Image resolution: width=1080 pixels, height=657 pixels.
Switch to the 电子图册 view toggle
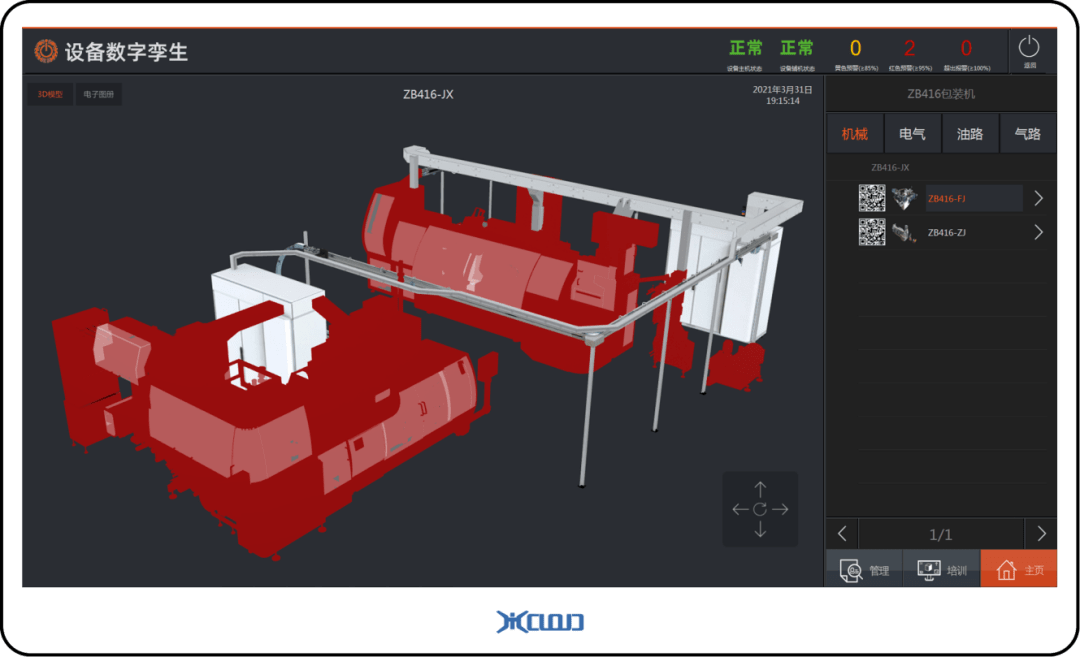pos(98,95)
